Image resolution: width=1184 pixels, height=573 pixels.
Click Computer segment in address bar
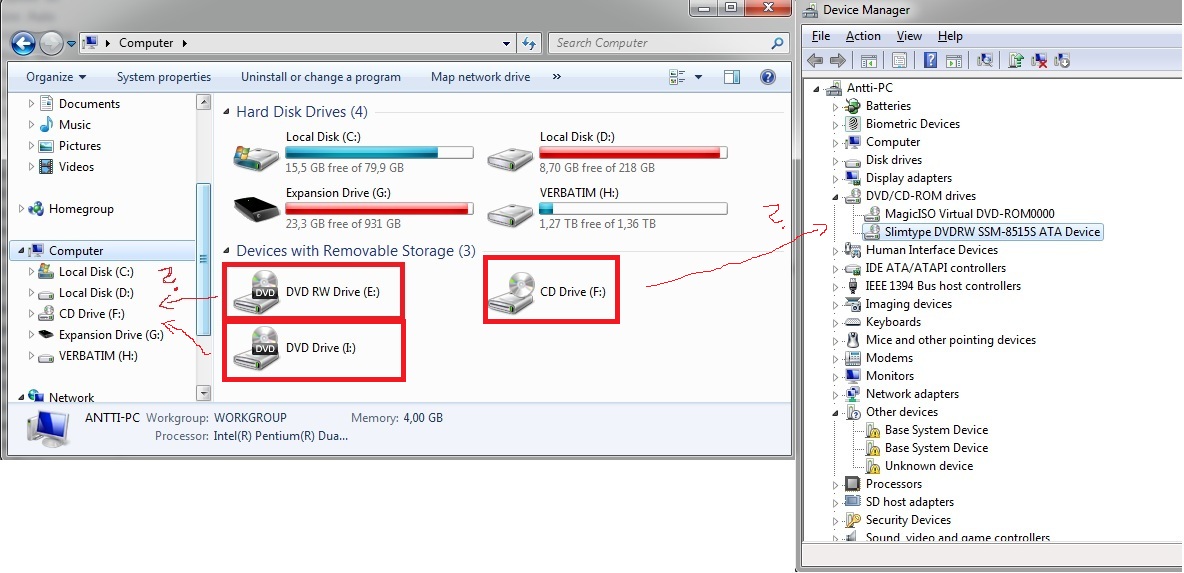tap(146, 43)
